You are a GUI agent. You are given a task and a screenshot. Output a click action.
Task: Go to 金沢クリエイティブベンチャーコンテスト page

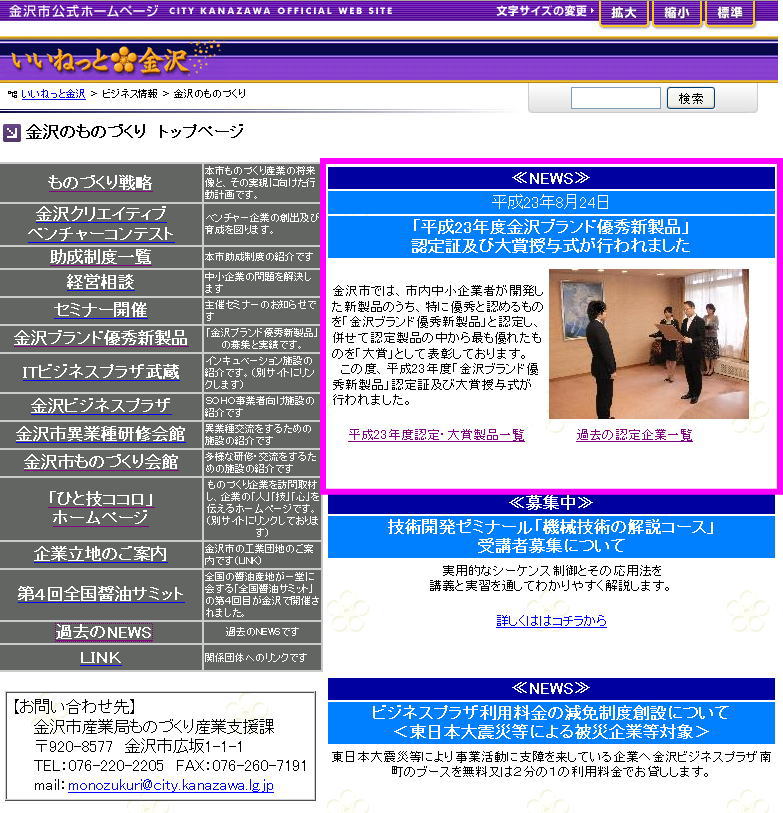[x=101, y=224]
